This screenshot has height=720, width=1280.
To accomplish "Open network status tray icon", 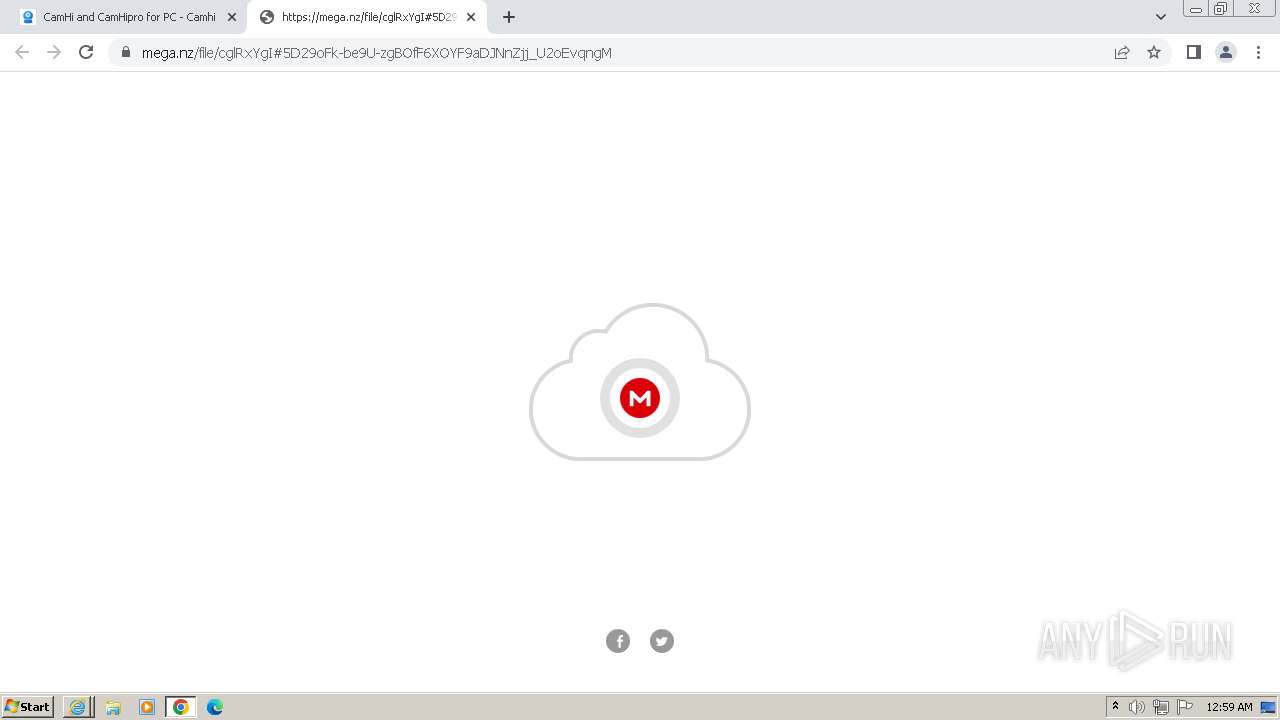I will point(1161,707).
